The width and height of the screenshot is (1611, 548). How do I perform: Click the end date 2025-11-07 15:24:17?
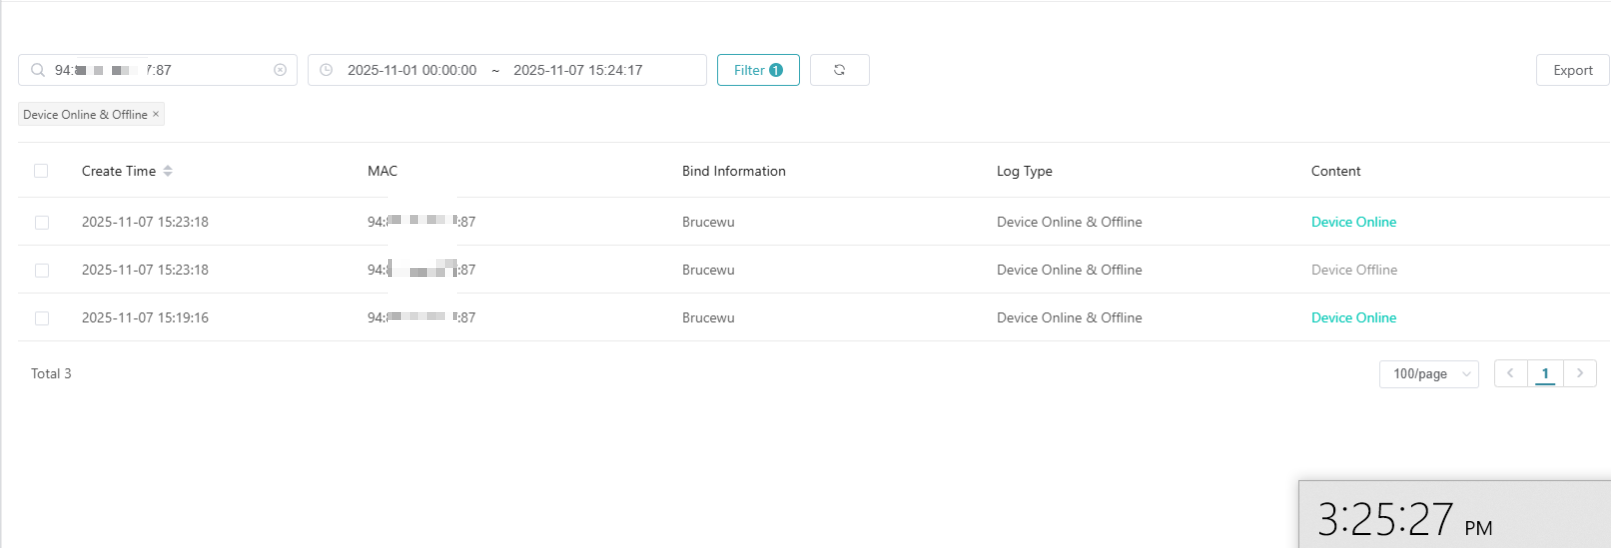pyautogui.click(x=578, y=70)
